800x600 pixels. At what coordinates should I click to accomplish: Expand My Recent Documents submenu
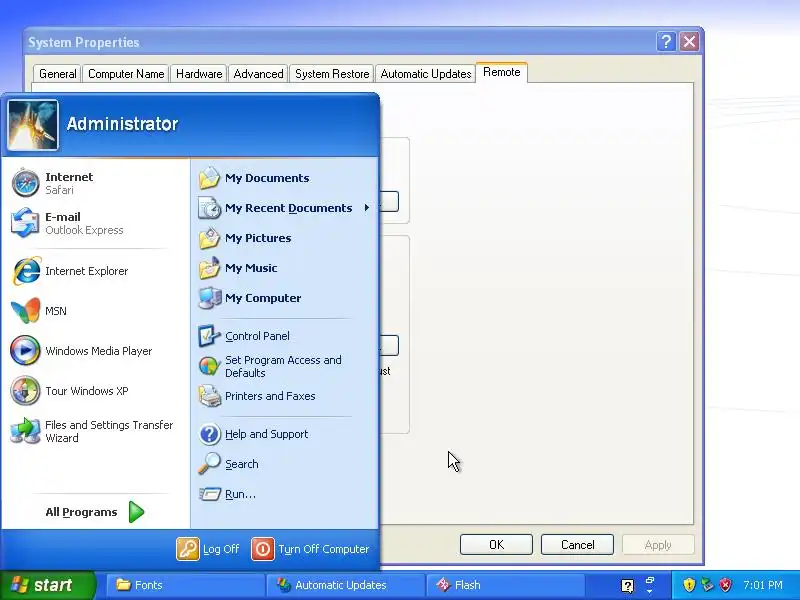click(x=284, y=208)
